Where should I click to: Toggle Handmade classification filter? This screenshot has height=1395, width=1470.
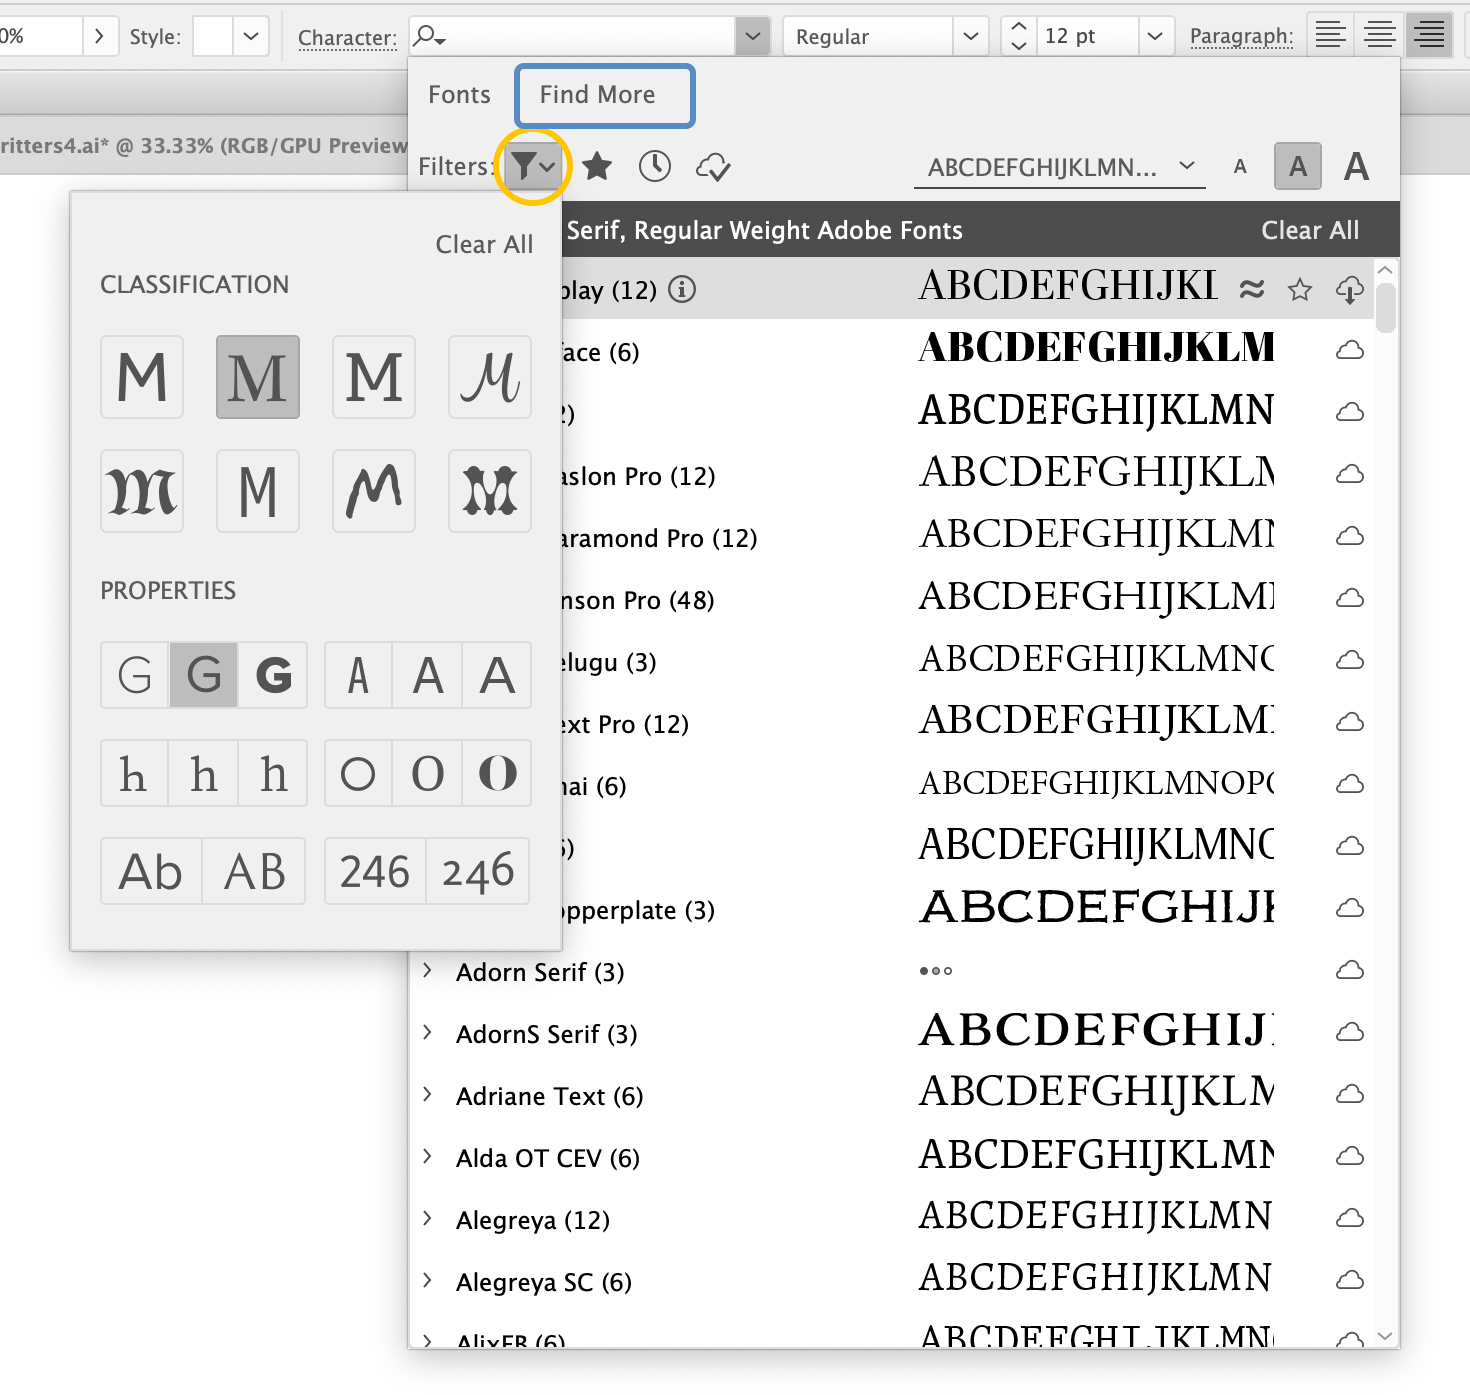(x=374, y=491)
